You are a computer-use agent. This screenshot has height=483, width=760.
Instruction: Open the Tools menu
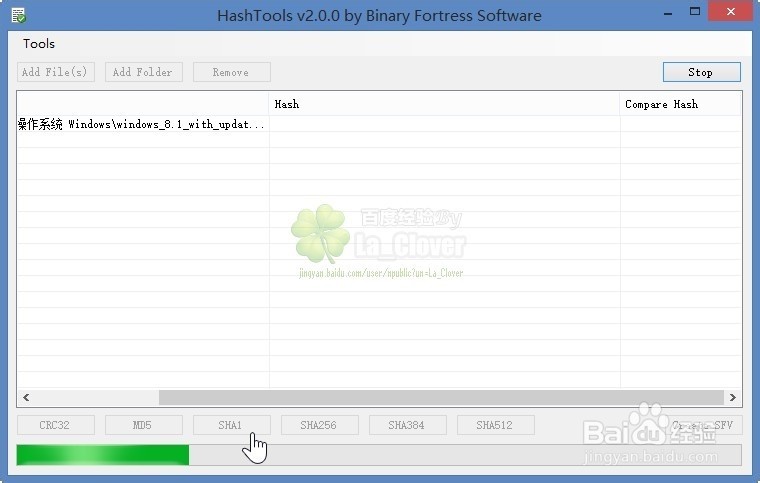[39, 44]
